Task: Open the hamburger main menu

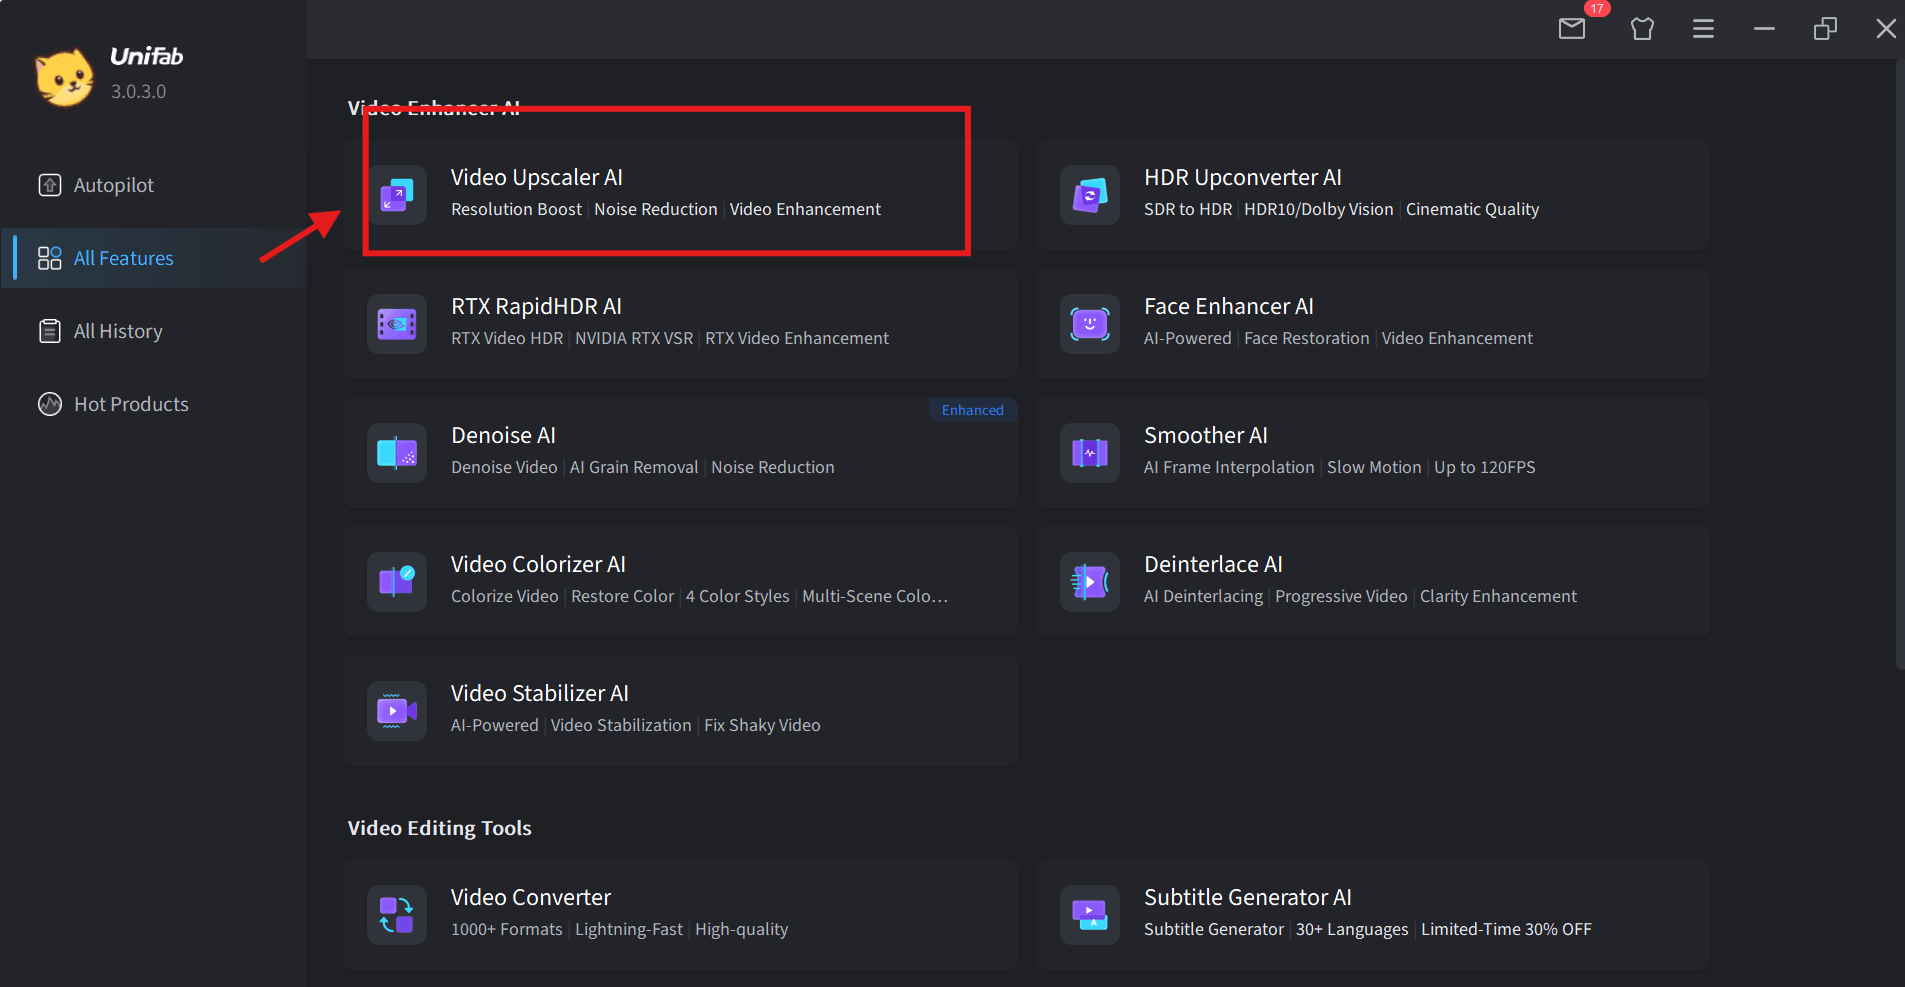Action: point(1703,29)
